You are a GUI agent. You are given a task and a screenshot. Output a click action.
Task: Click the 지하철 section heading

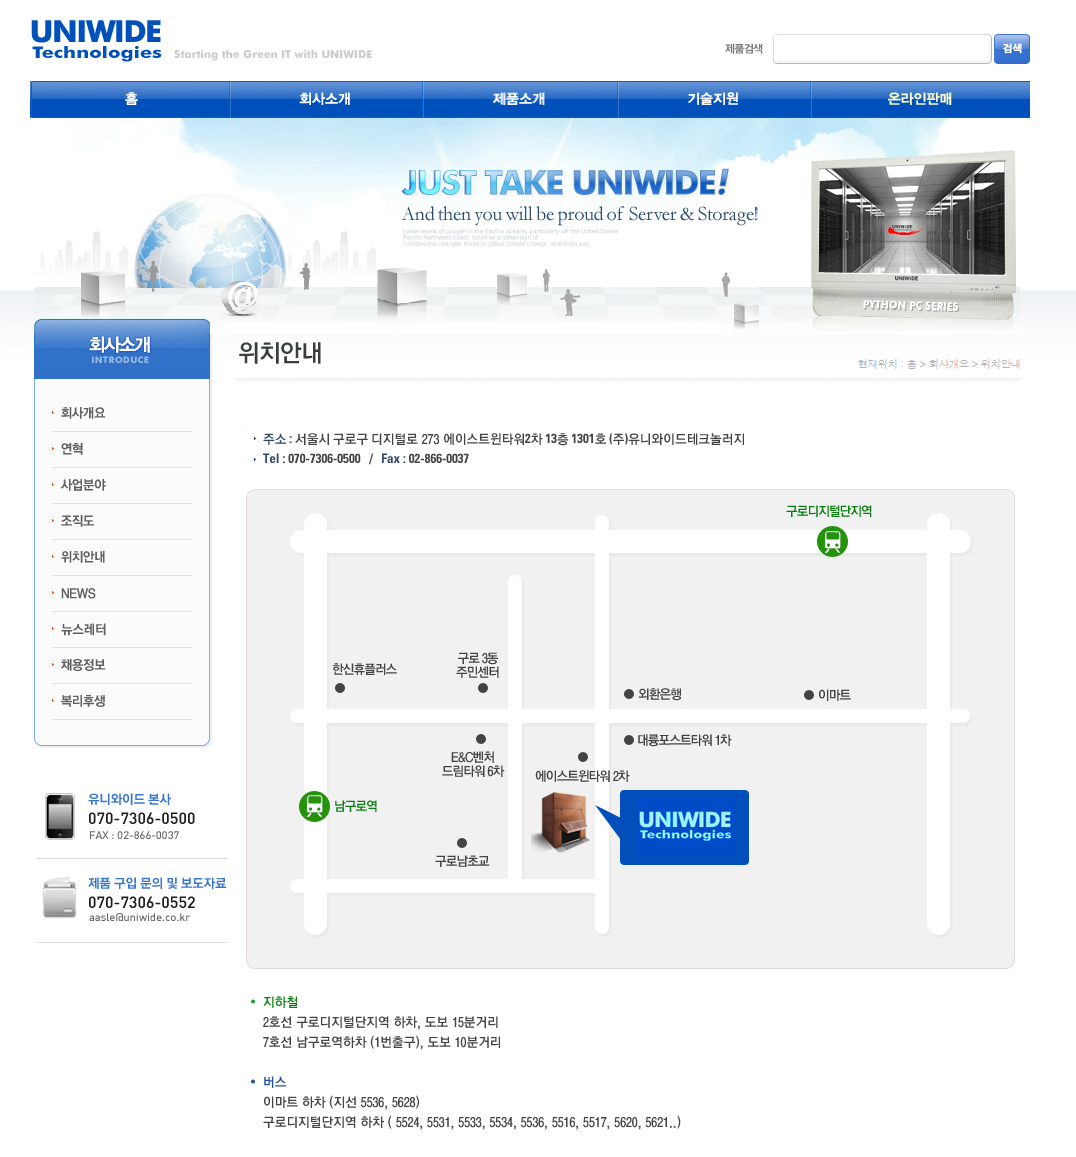click(280, 1002)
